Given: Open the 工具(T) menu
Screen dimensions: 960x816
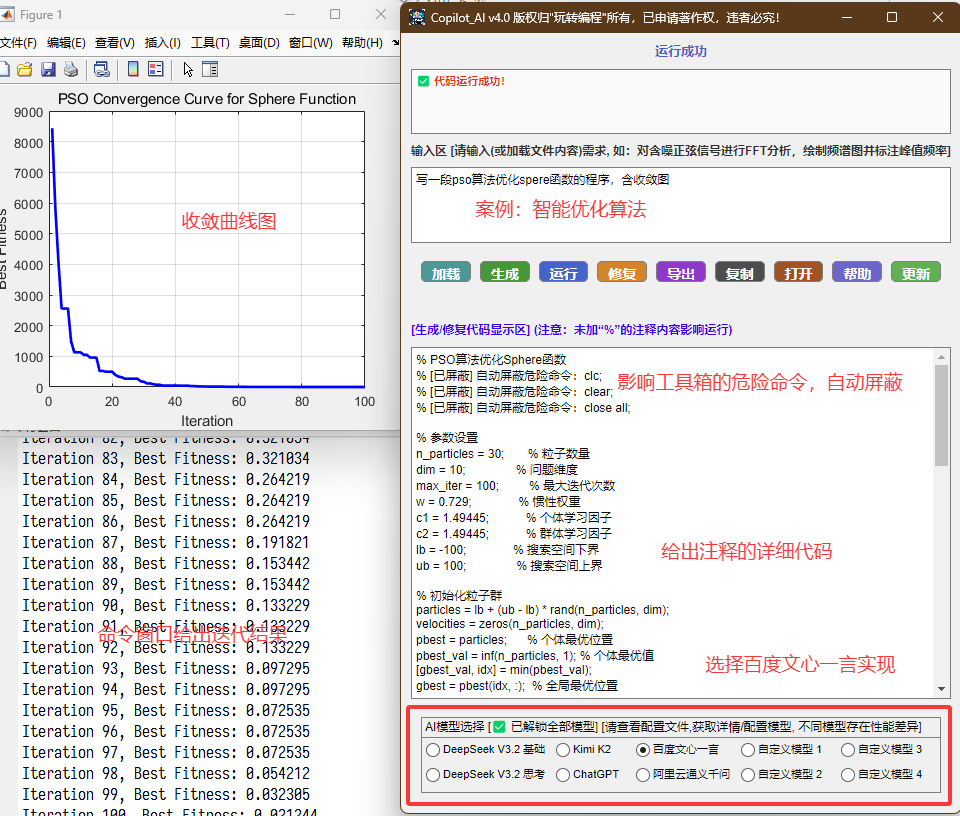Looking at the screenshot, I should [210, 43].
